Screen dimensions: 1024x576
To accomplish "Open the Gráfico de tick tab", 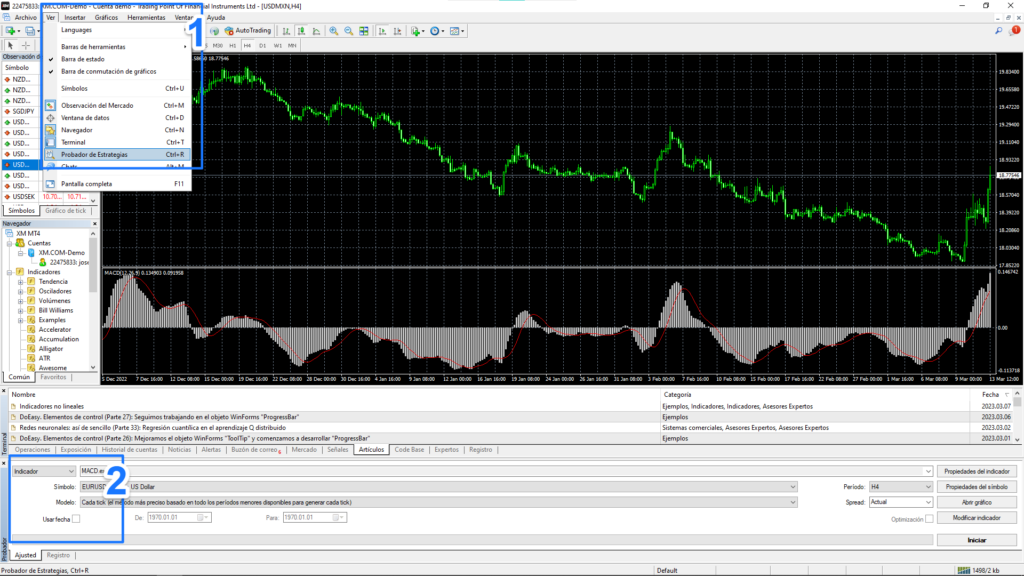I will point(65,211).
